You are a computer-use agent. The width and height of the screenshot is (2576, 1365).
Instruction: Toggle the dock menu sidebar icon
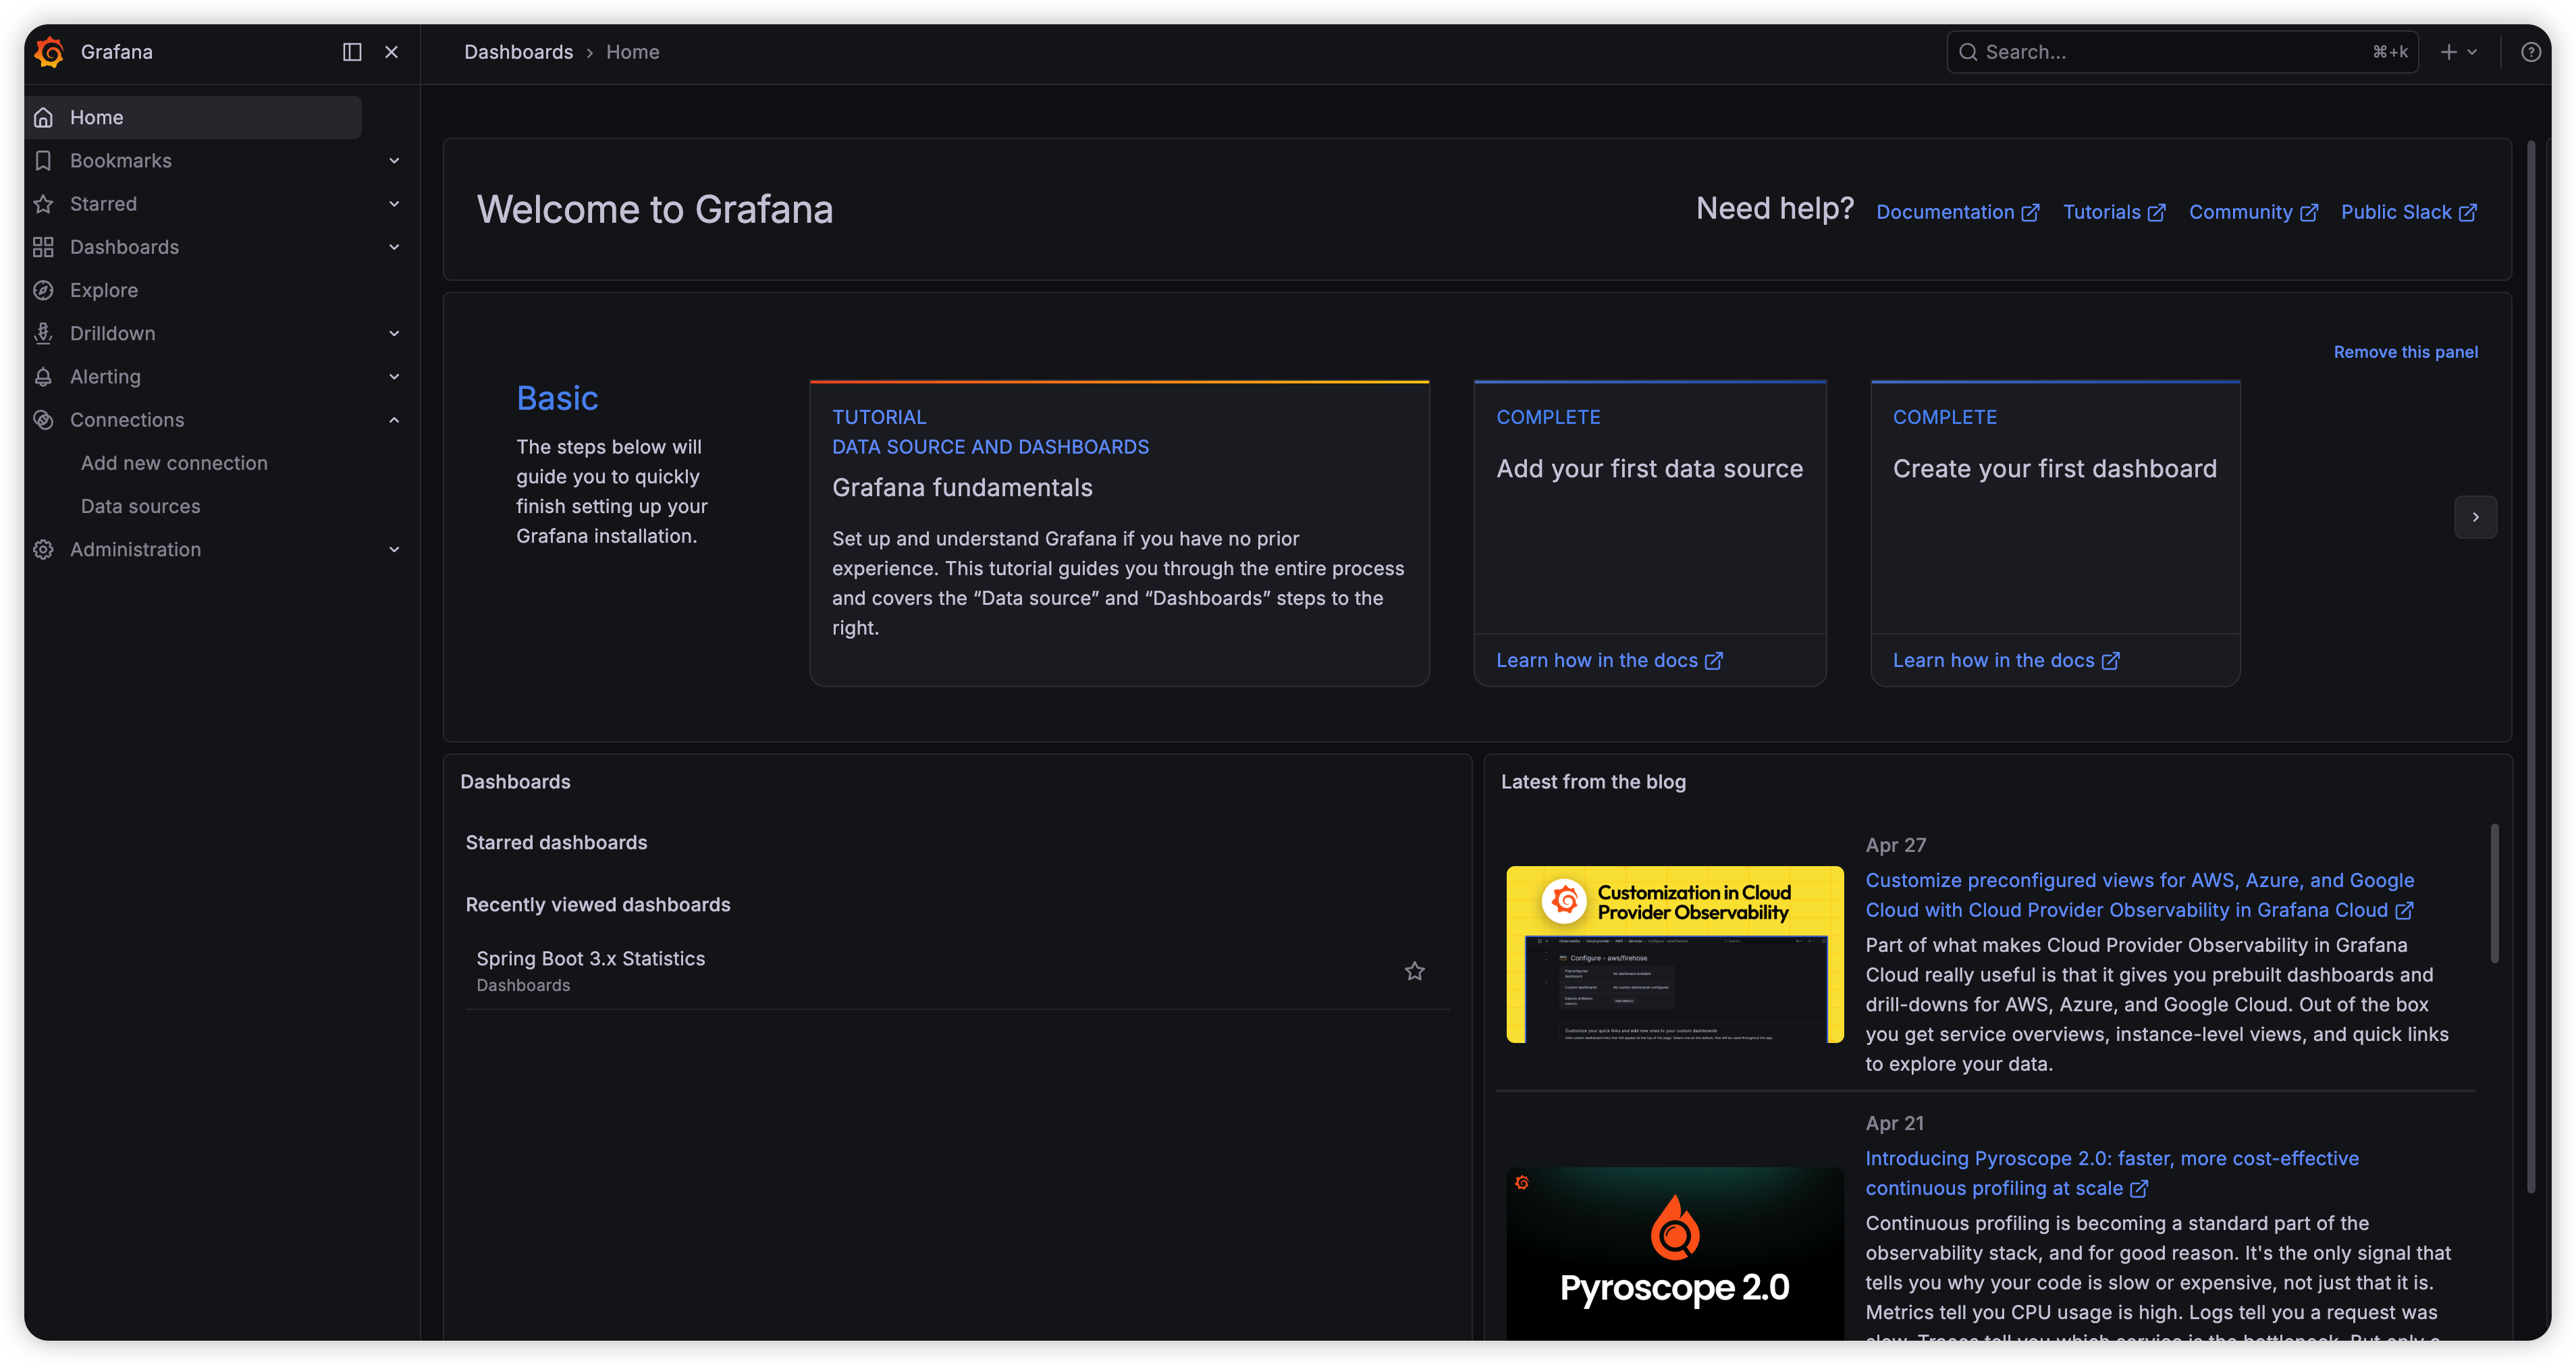(x=352, y=52)
